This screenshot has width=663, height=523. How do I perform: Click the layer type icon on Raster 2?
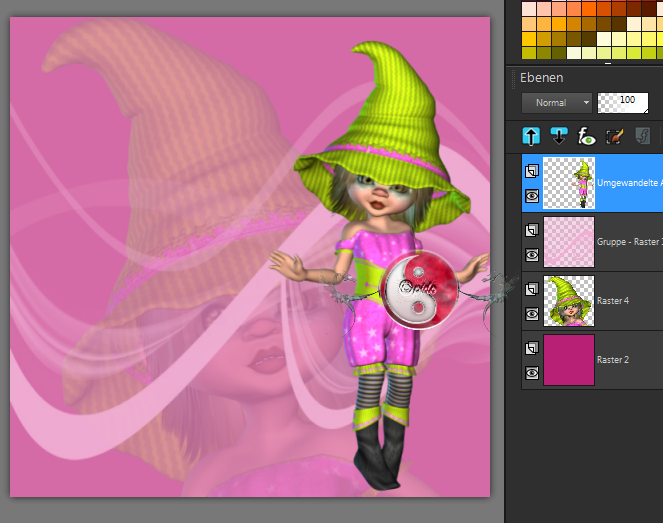pyautogui.click(x=532, y=349)
